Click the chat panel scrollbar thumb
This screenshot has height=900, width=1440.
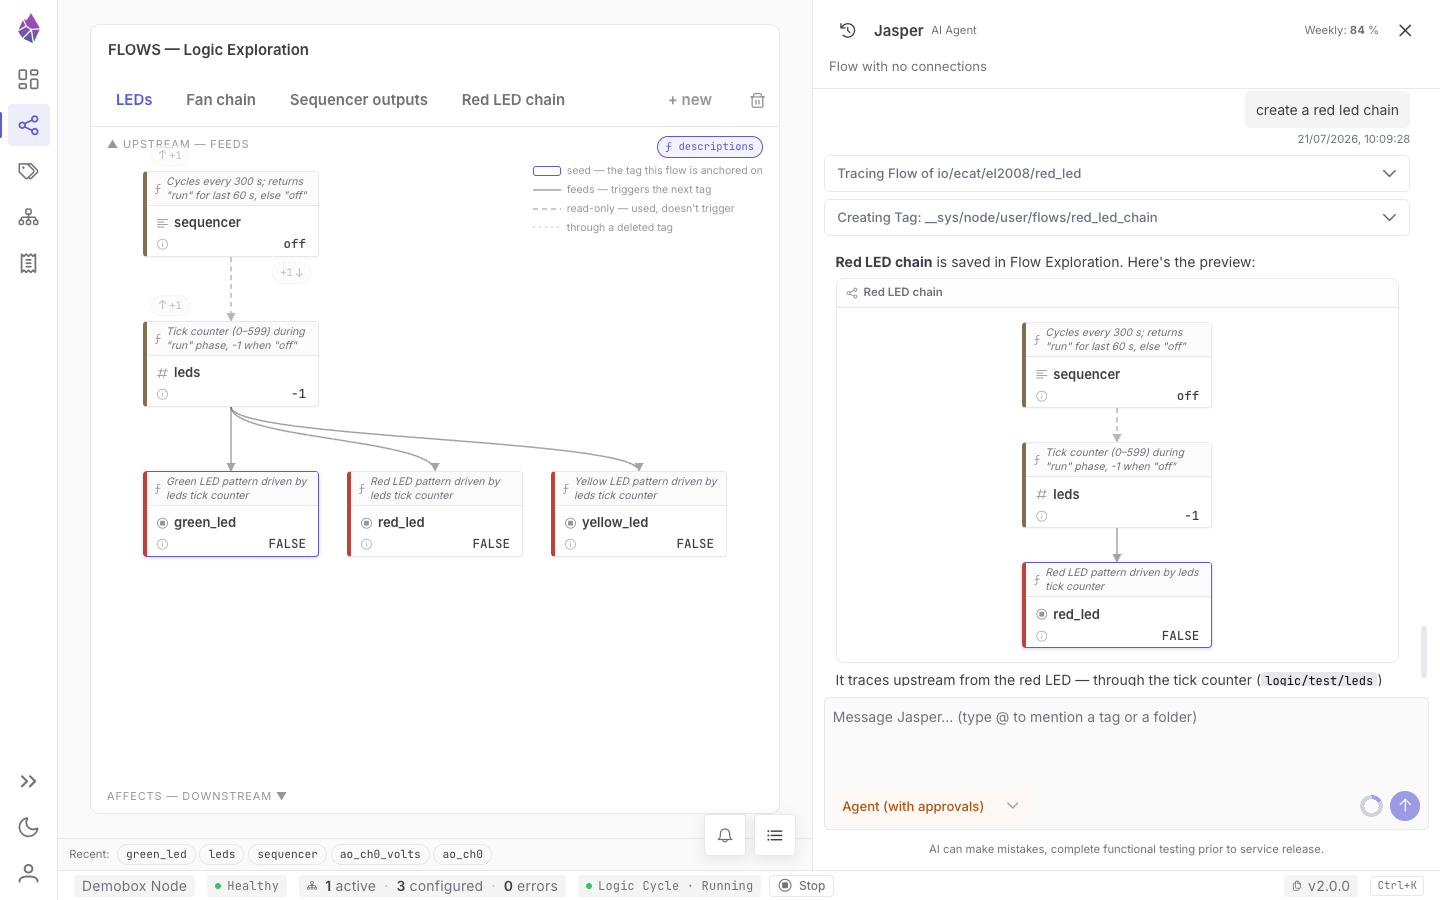click(x=1424, y=652)
